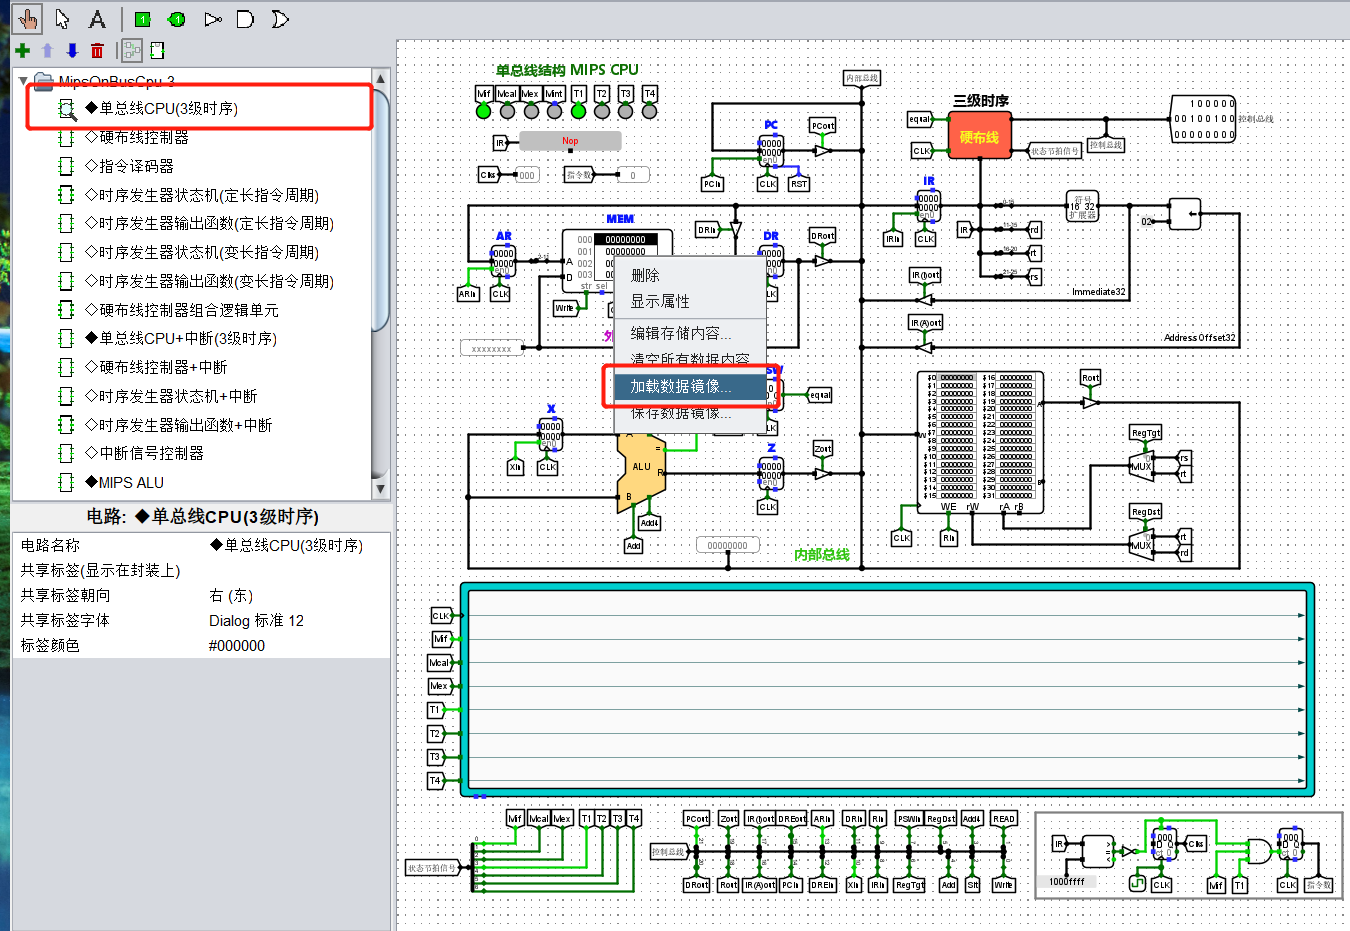1350x931 pixels.
Task: Select 时序发生器输出函数(变长指令周期) in the tree
Action: point(209,281)
